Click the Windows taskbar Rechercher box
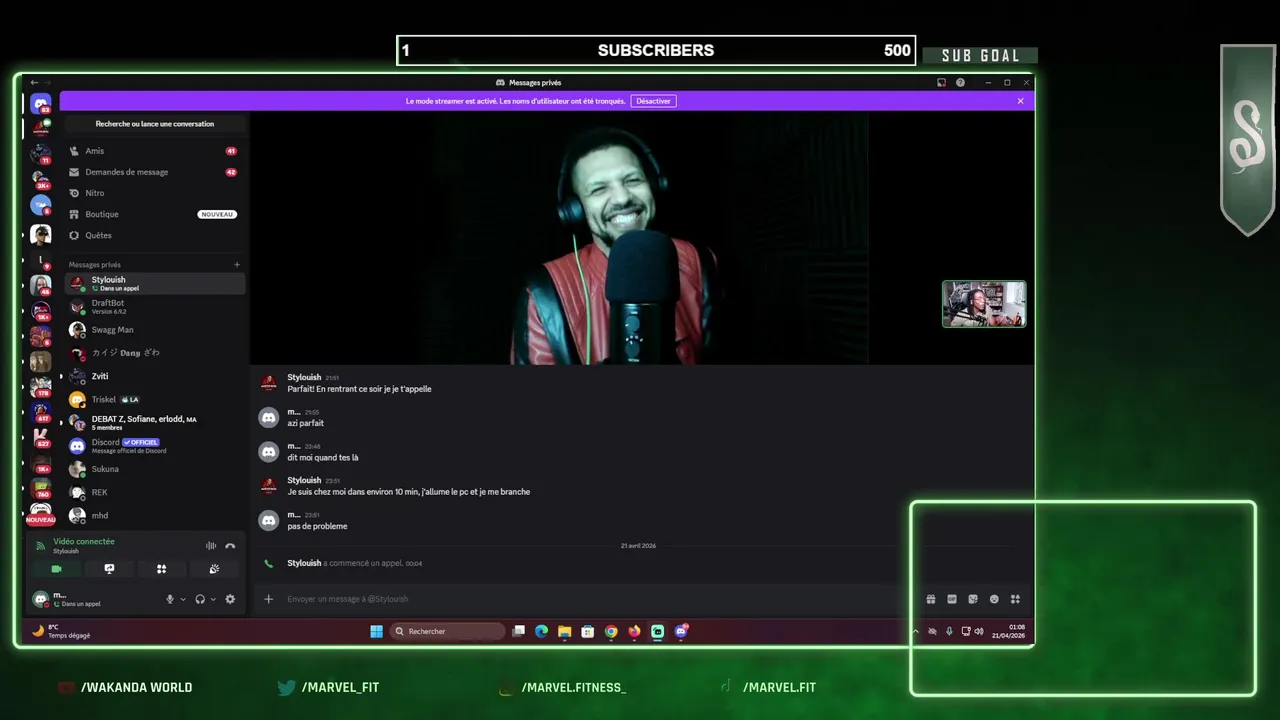 click(447, 631)
